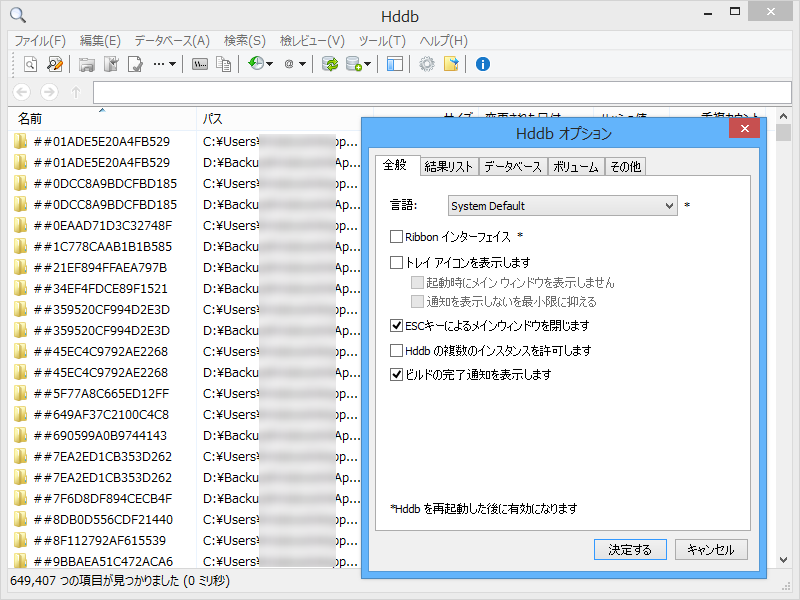Switch to the ボリューム tab
The image size is (800, 600).
pos(577,167)
